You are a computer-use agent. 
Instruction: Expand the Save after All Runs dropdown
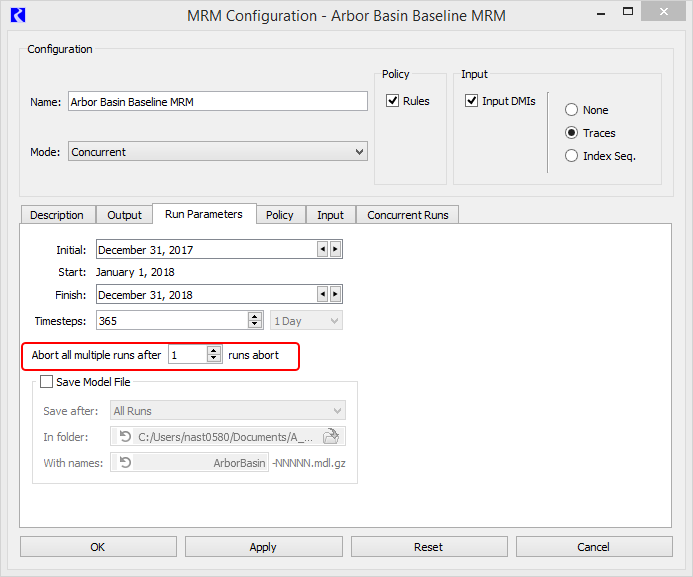click(x=228, y=411)
